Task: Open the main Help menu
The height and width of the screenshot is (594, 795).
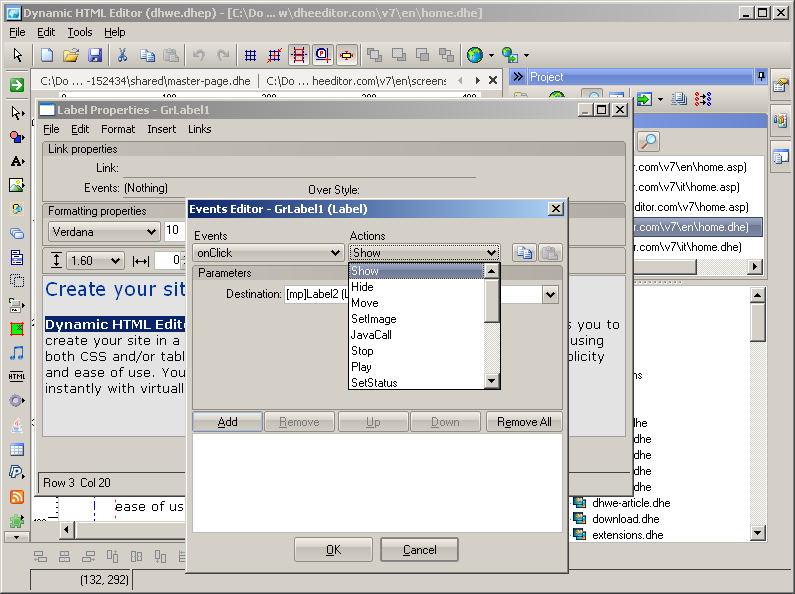Action: [x=115, y=32]
